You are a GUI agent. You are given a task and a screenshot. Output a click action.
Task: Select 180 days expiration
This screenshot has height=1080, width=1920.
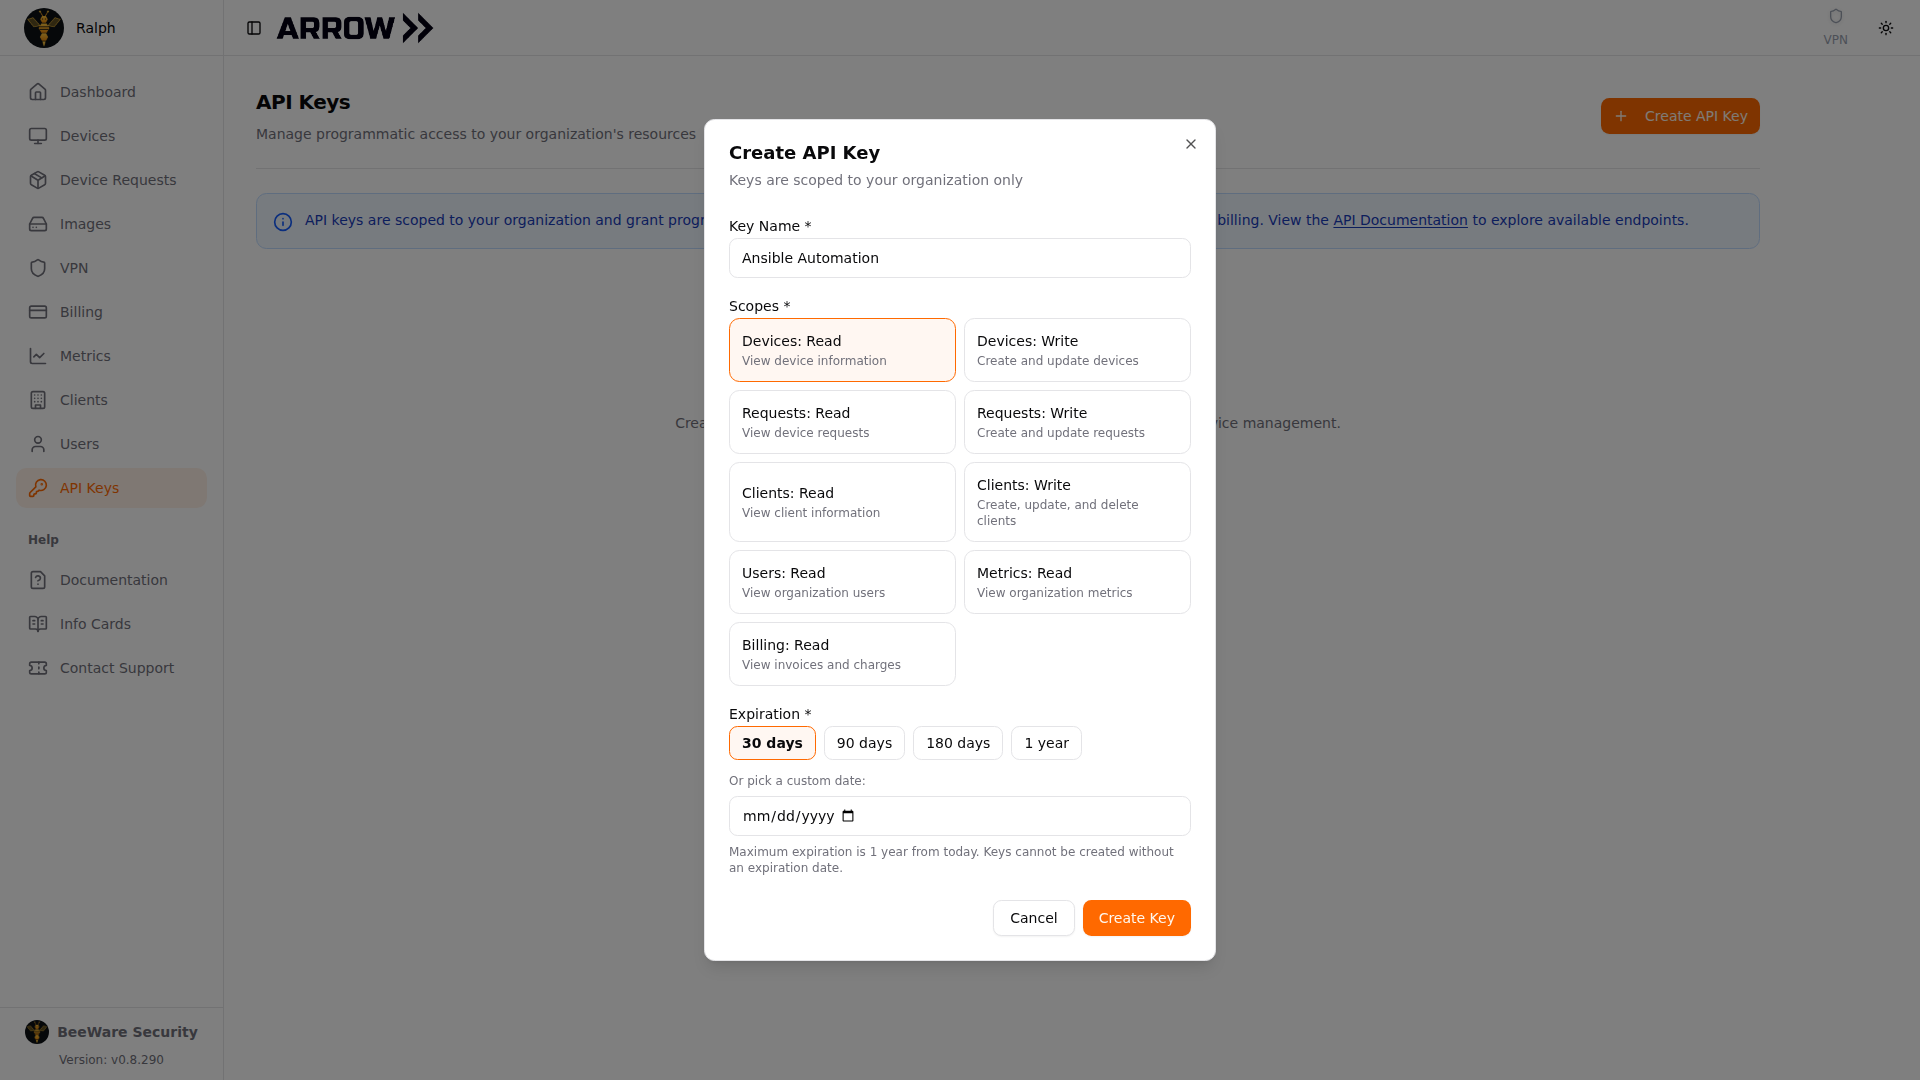958,743
